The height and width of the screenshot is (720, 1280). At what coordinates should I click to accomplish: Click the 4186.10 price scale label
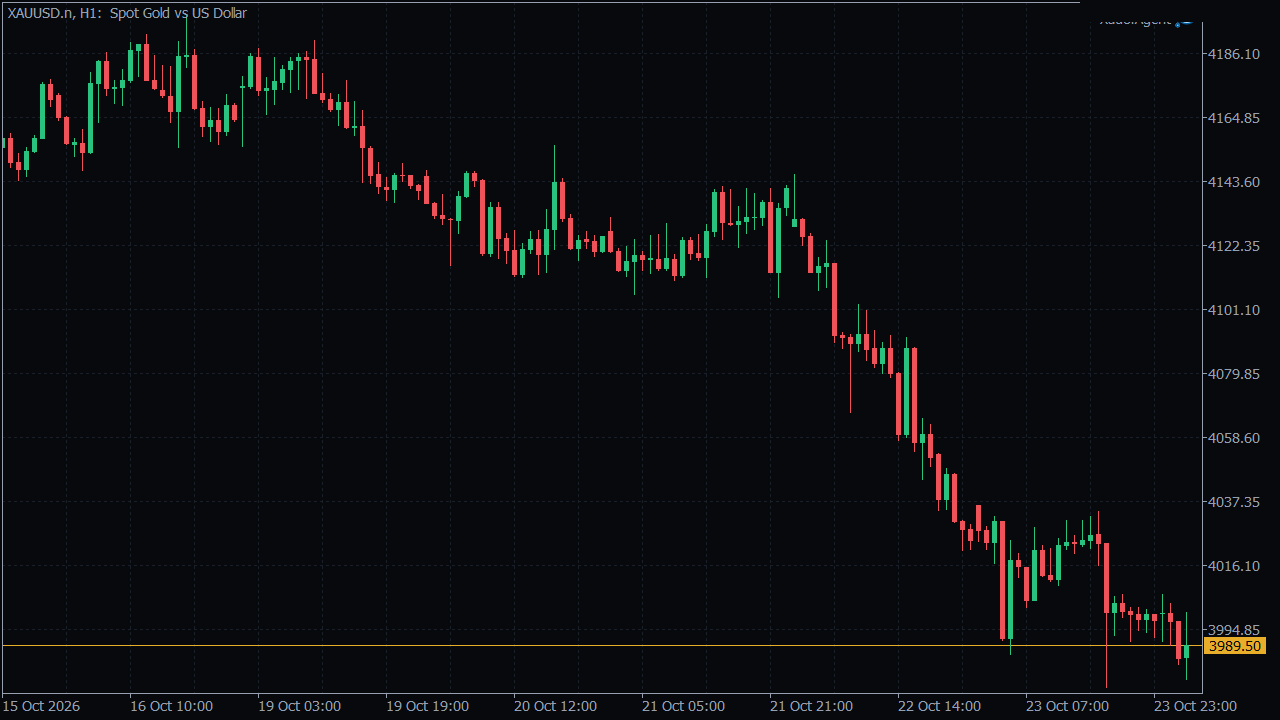click(1233, 54)
